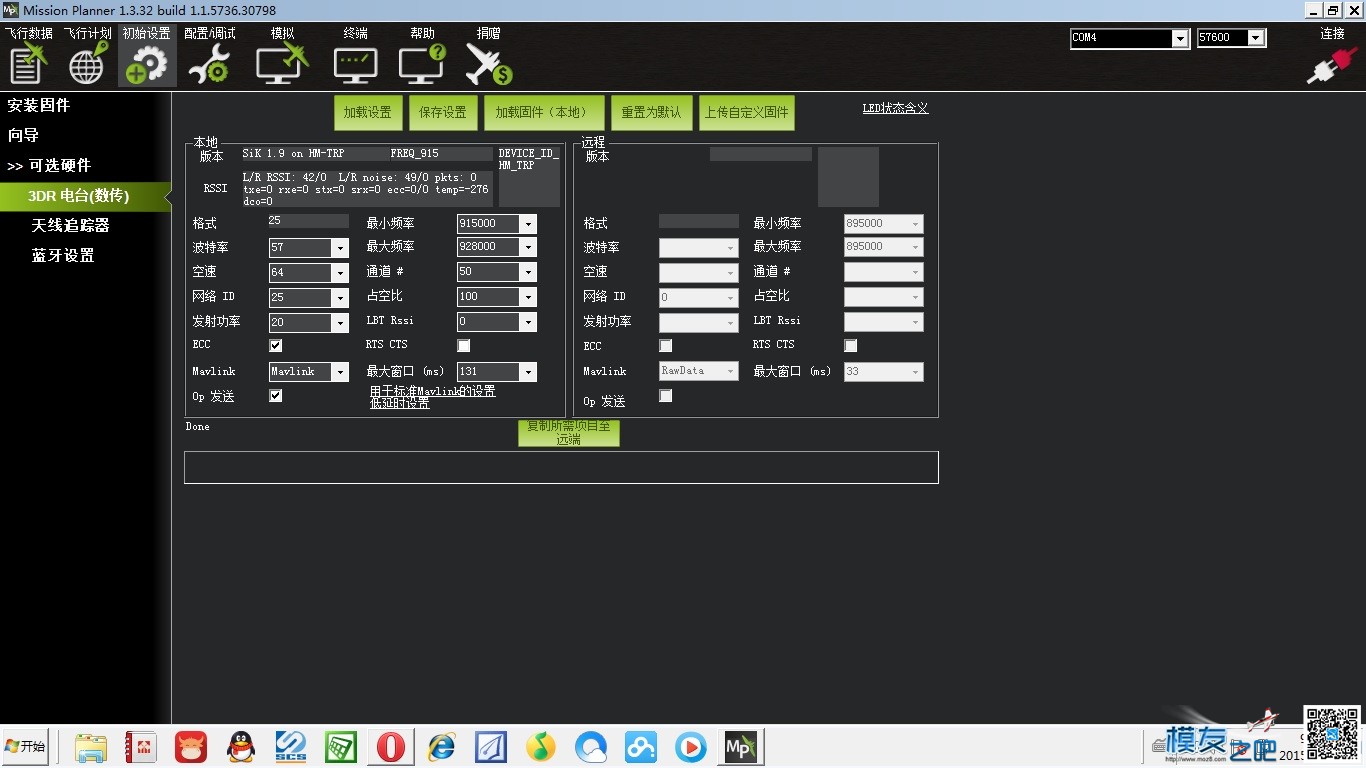
Task: Open the red bull-face taskbar icon
Action: (191, 747)
